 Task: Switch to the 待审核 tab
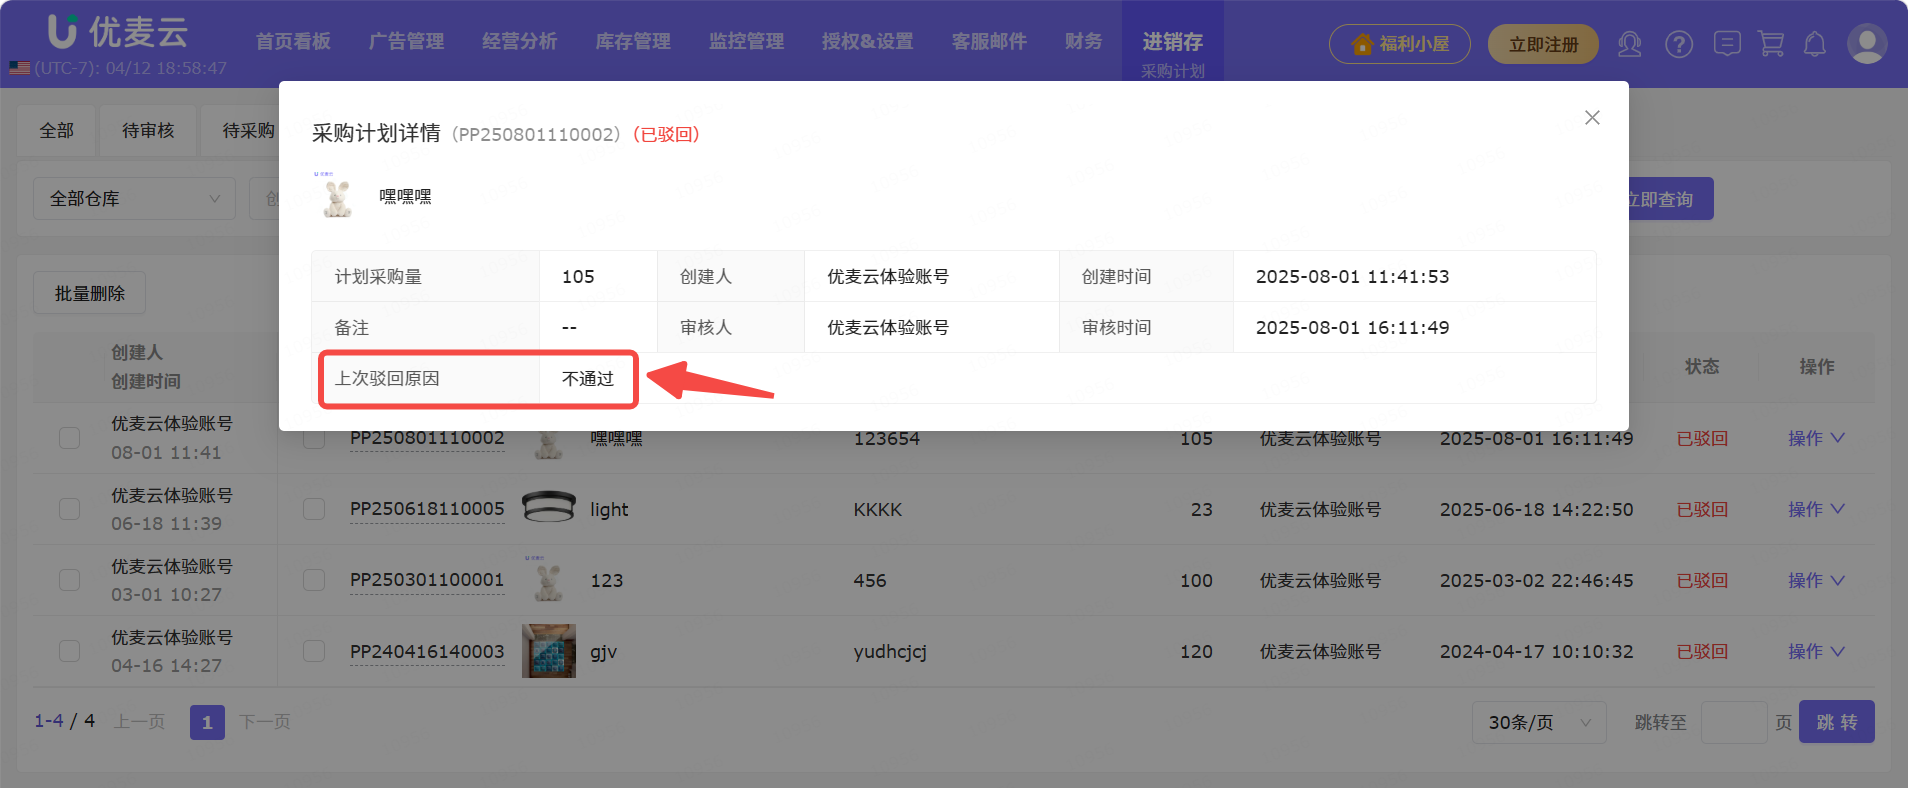148,131
